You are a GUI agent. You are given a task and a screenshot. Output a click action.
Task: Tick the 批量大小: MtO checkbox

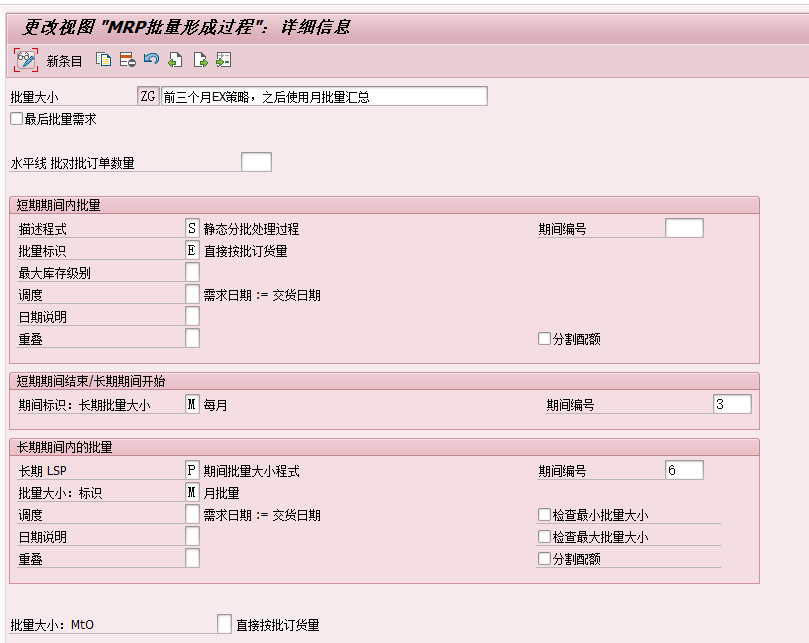[x=224, y=624]
